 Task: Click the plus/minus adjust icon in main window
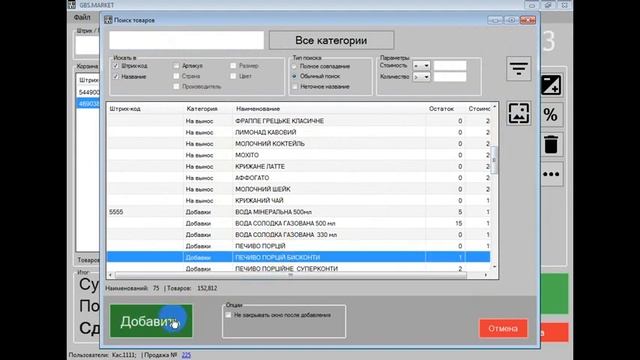pyautogui.click(x=551, y=85)
